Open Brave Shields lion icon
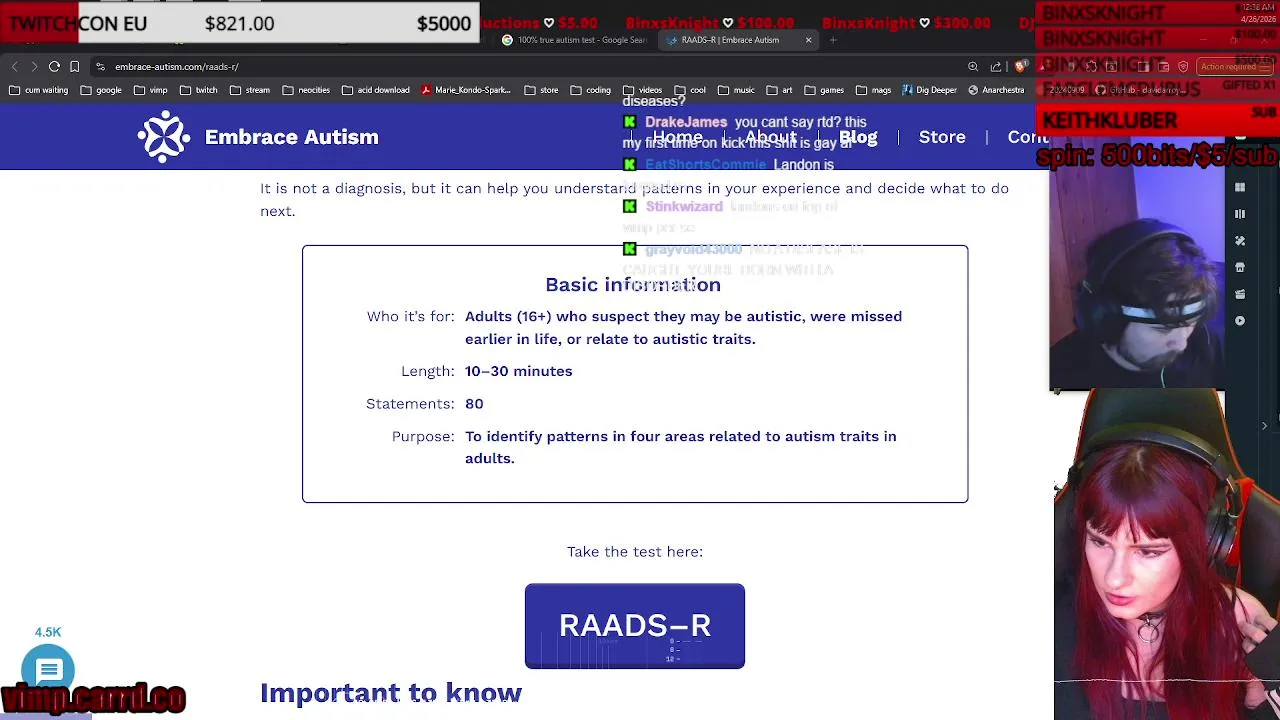This screenshot has width=1280, height=720. tap(1019, 67)
